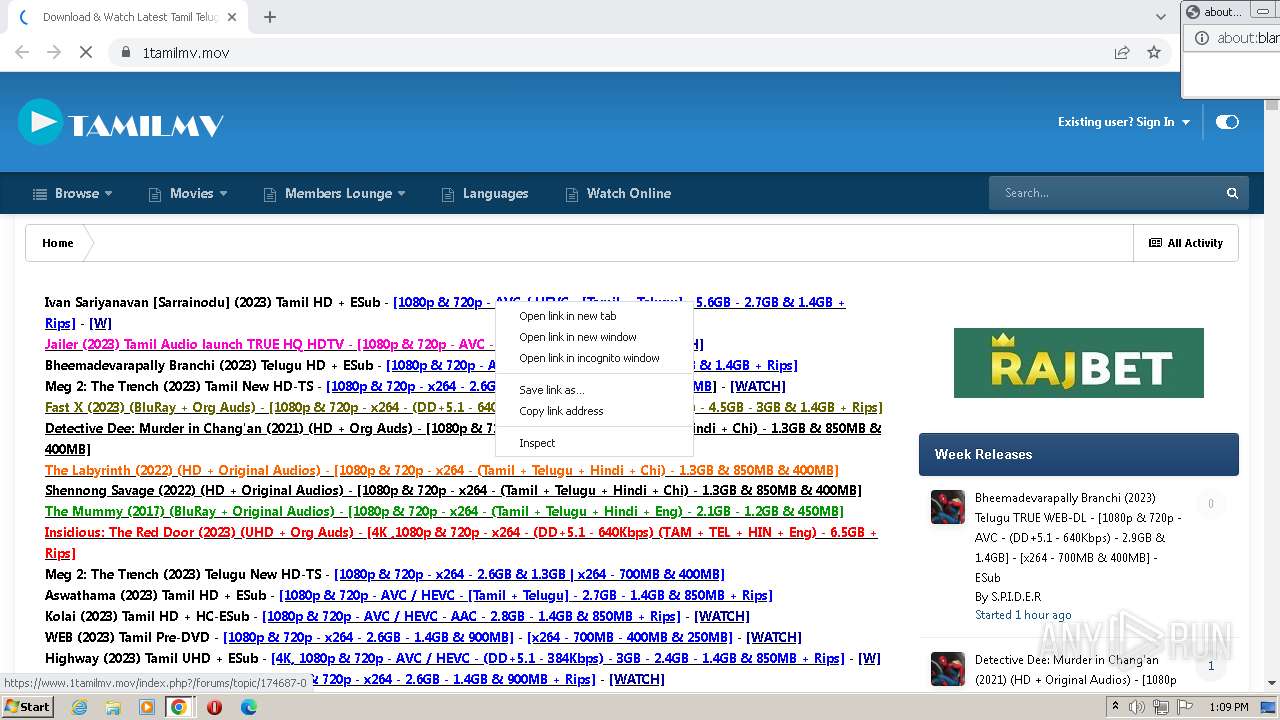The image size is (1280, 720).
Task: Click author S.P.I.D.E.R link
Action: 1015,597
